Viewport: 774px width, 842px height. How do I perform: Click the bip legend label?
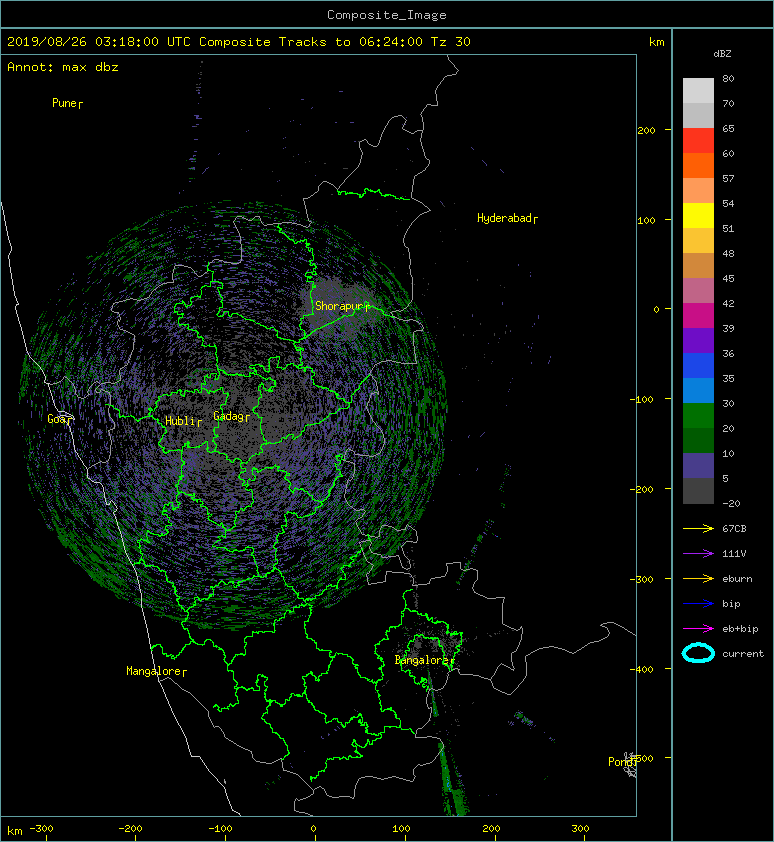pyautogui.click(x=731, y=604)
